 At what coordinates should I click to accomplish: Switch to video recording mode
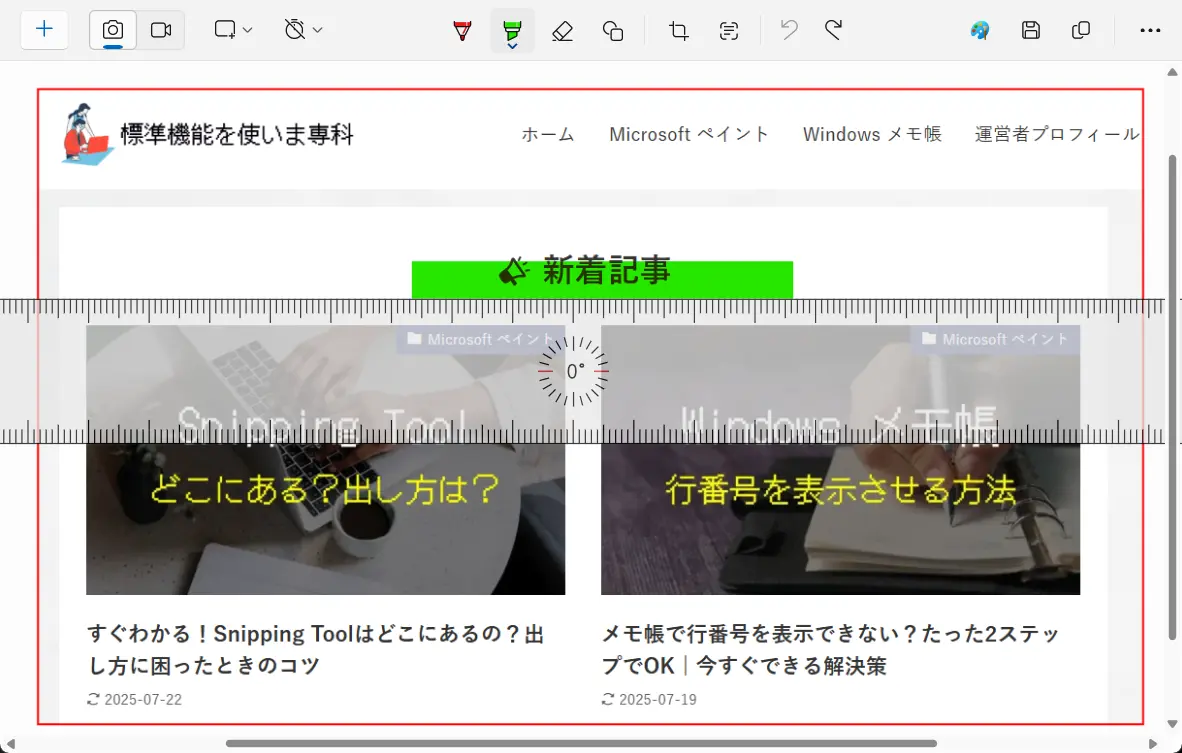click(x=161, y=30)
